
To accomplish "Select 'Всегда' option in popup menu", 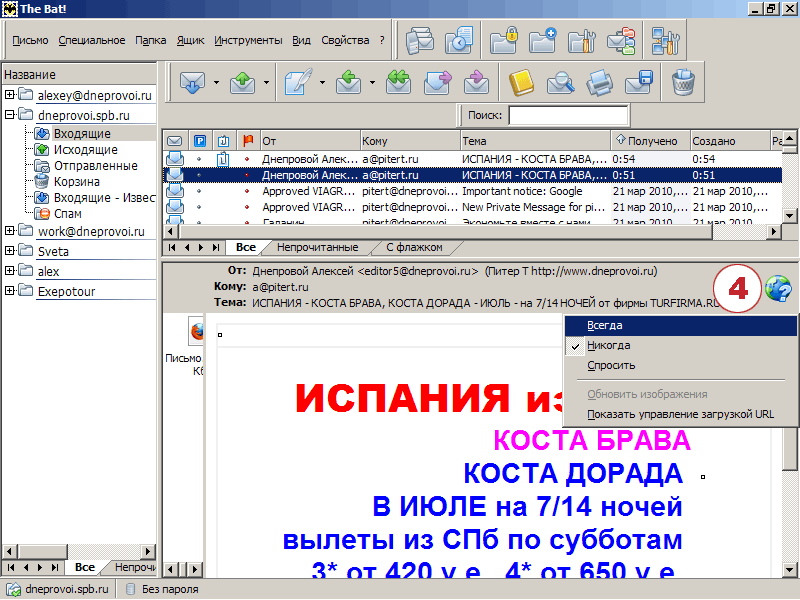I will coord(605,326).
